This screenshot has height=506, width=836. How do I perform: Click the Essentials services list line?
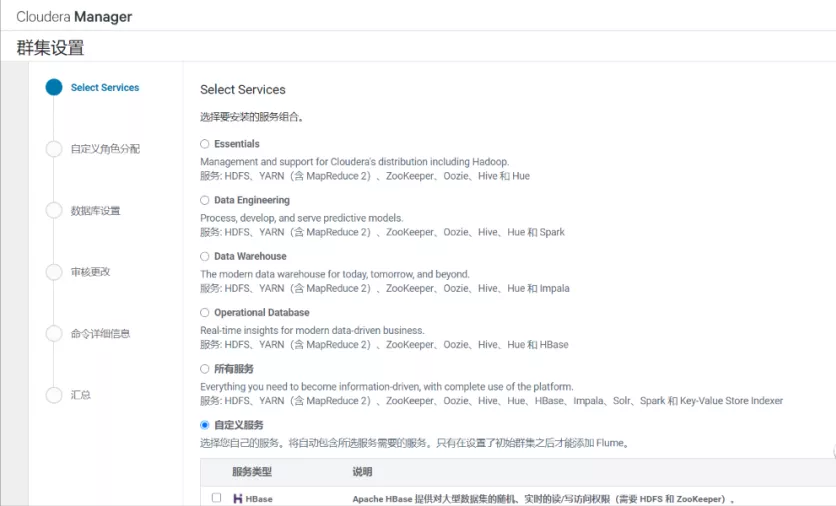[x=365, y=176]
